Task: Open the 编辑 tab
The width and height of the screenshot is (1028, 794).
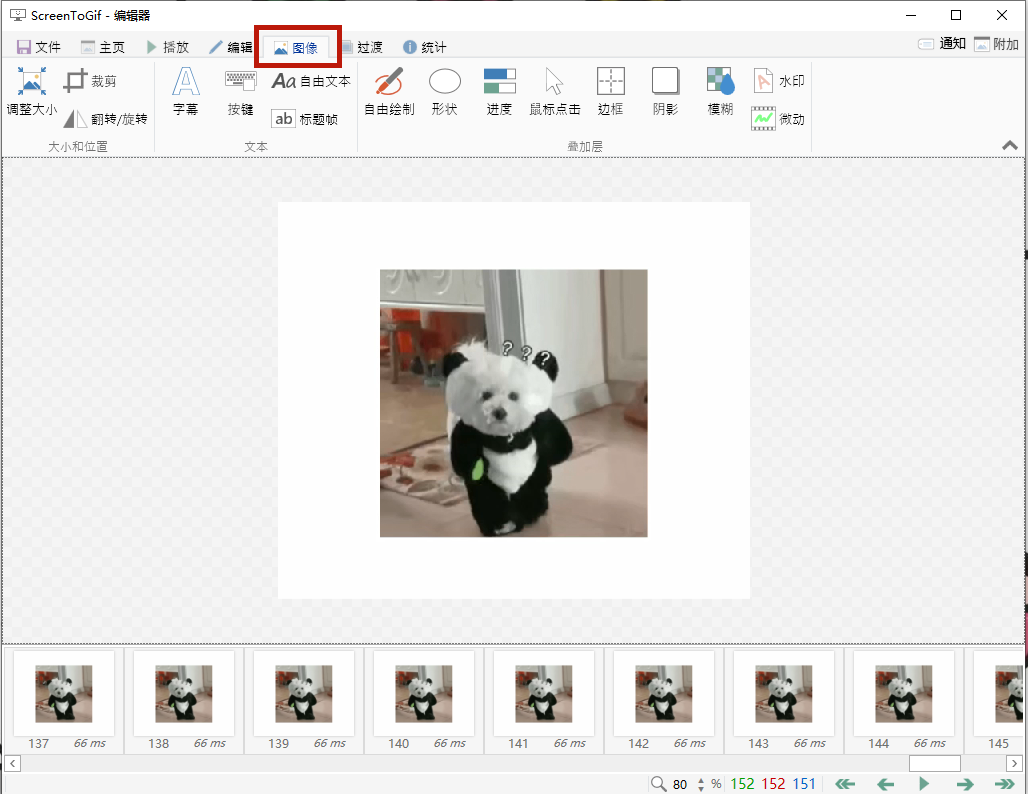Action: [230, 47]
